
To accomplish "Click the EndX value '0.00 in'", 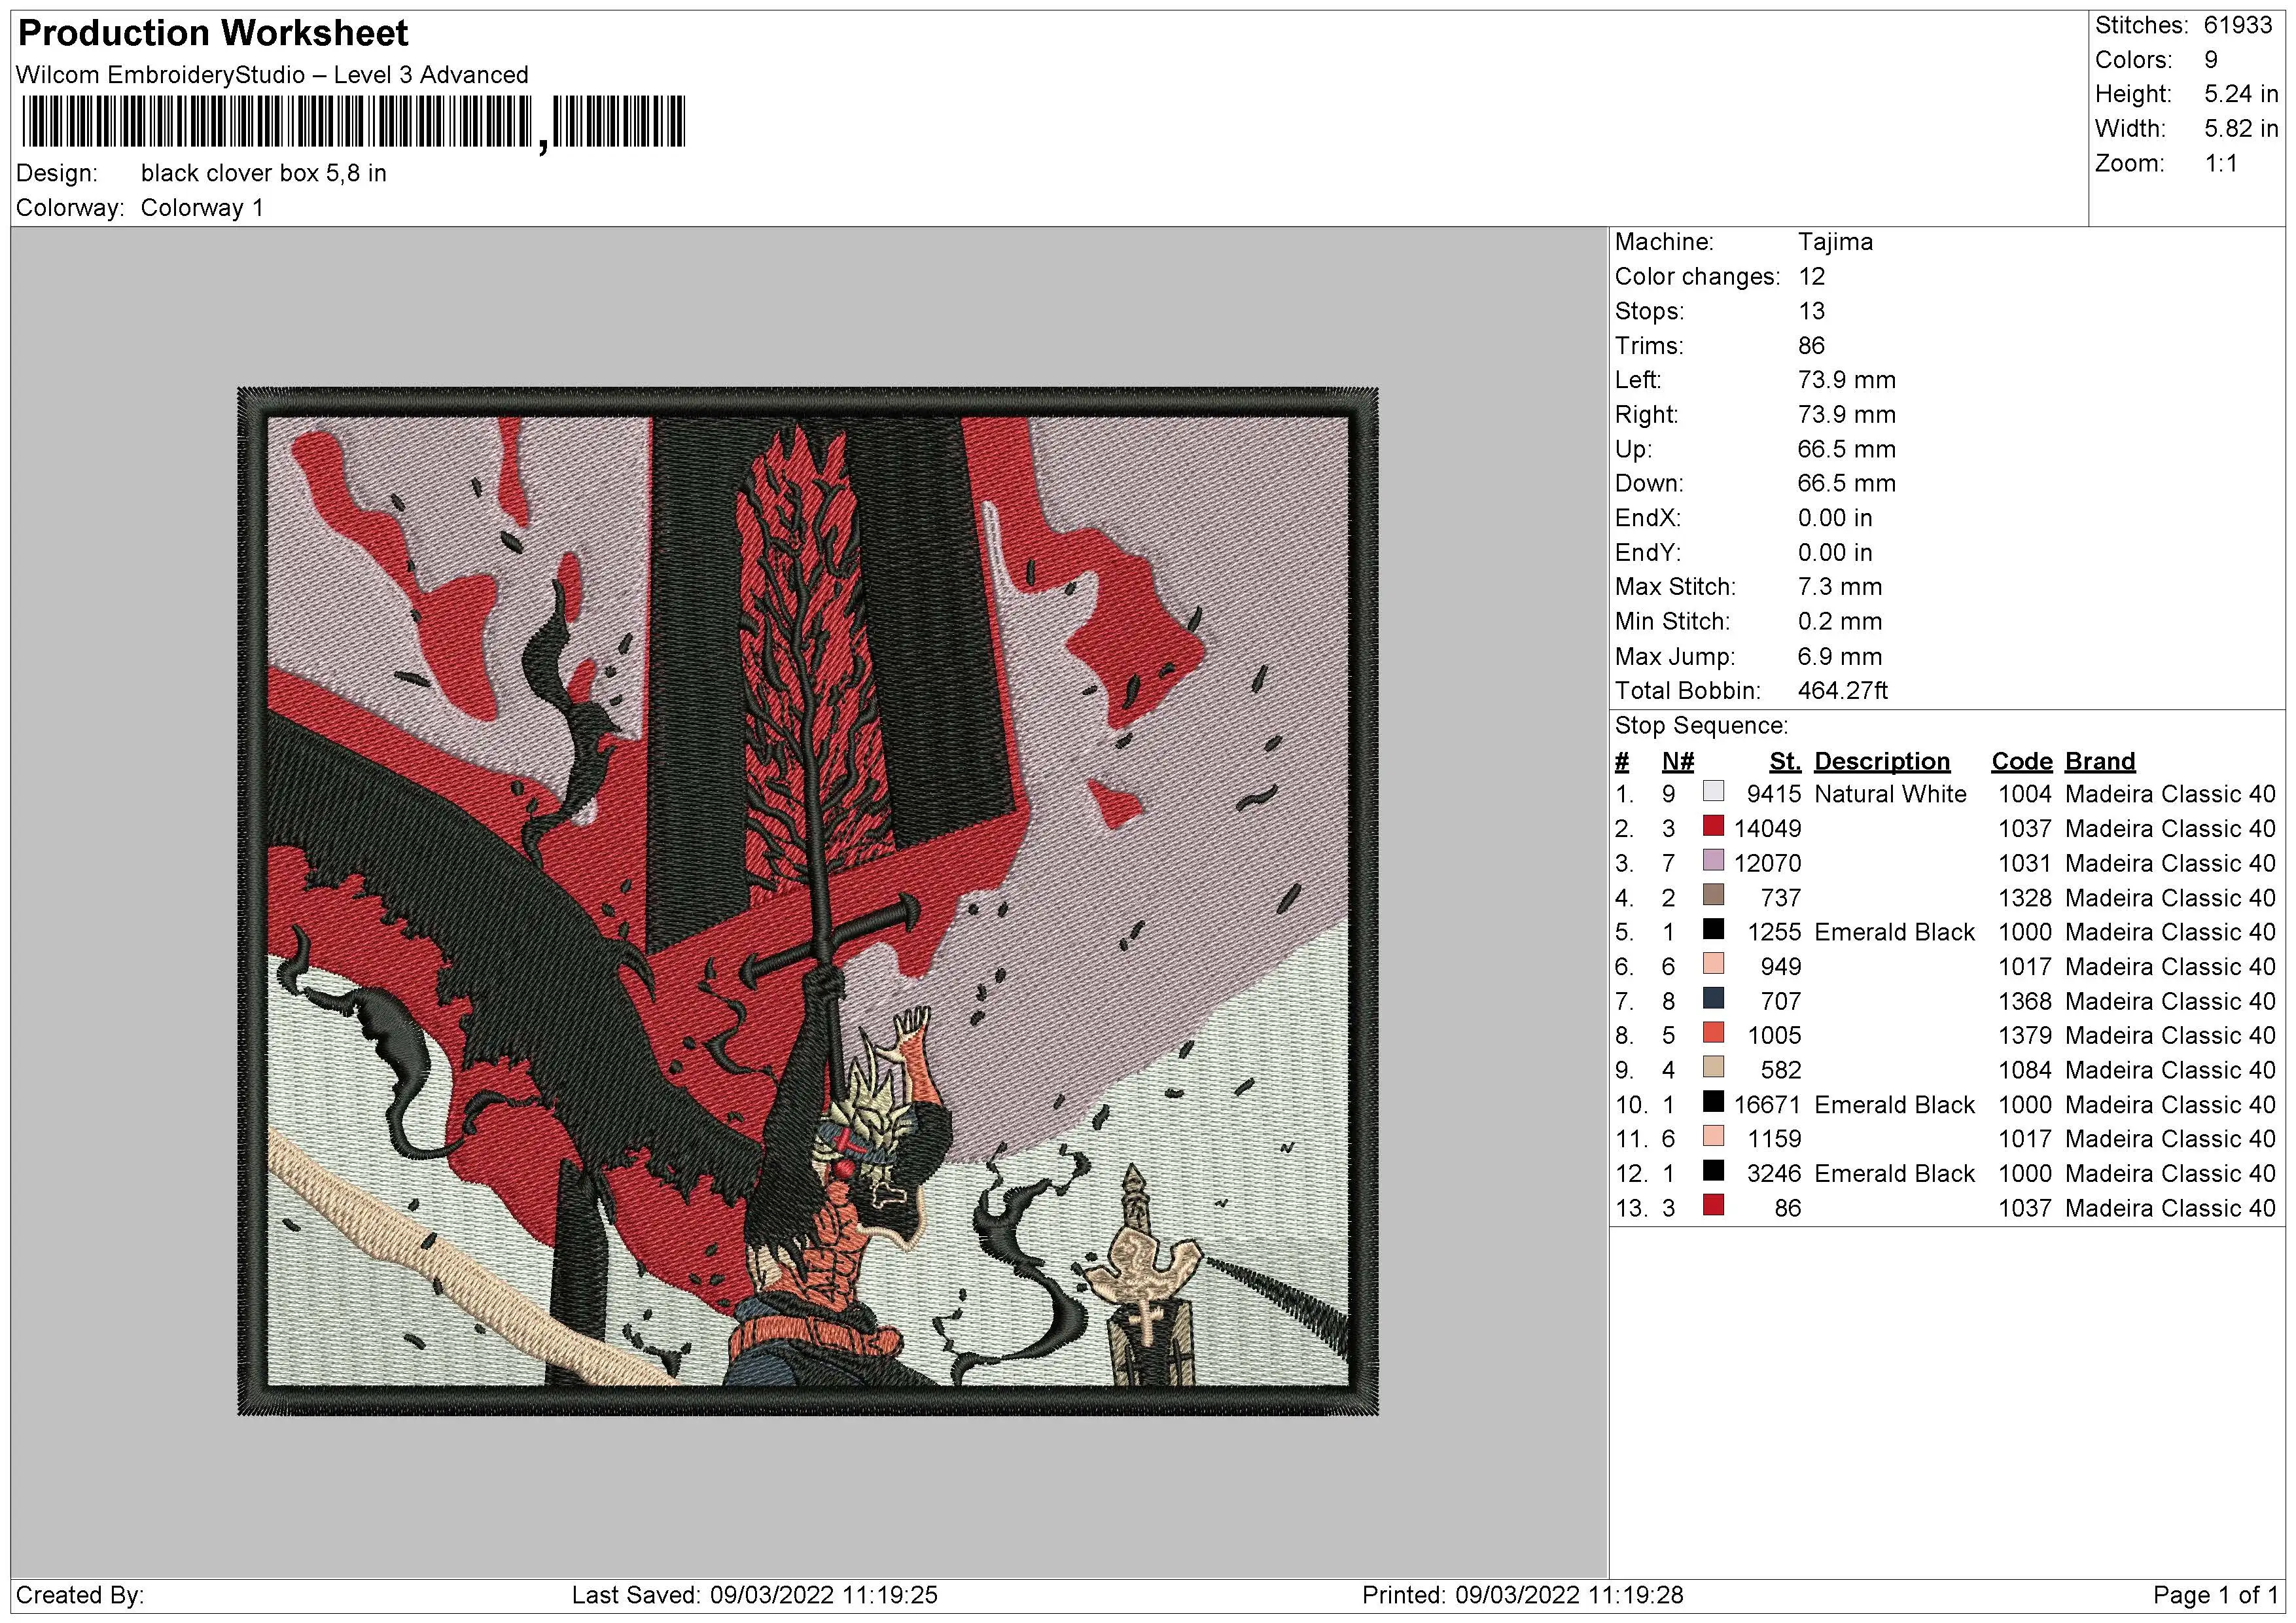I will point(1835,518).
